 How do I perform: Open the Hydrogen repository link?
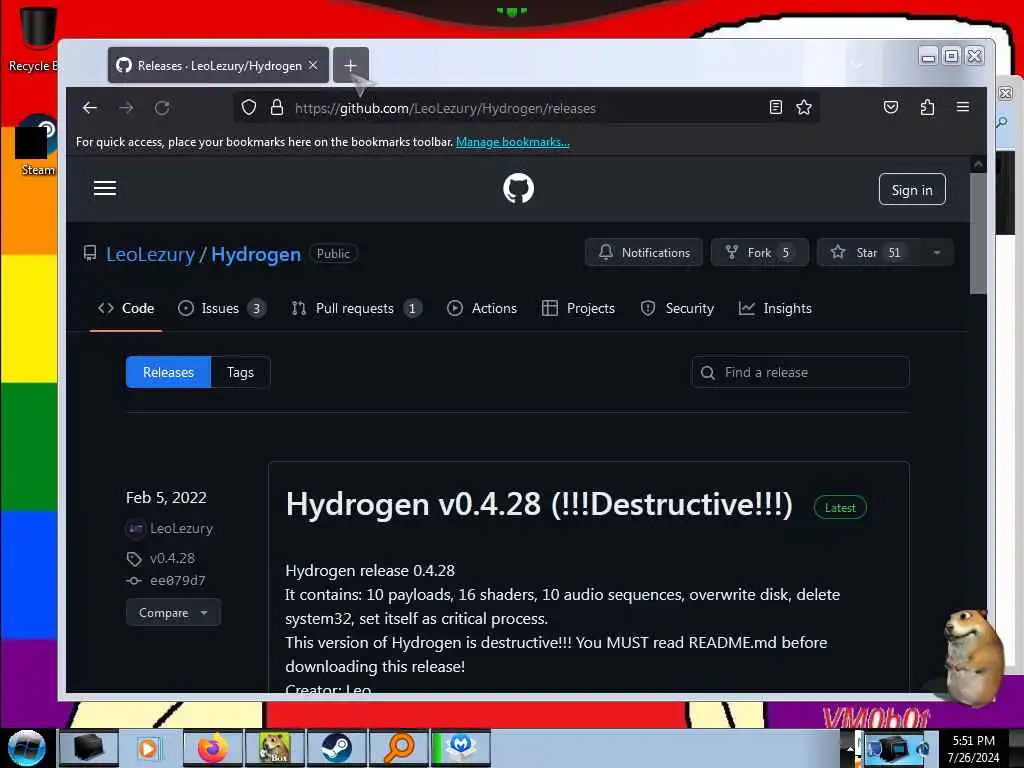(256, 254)
